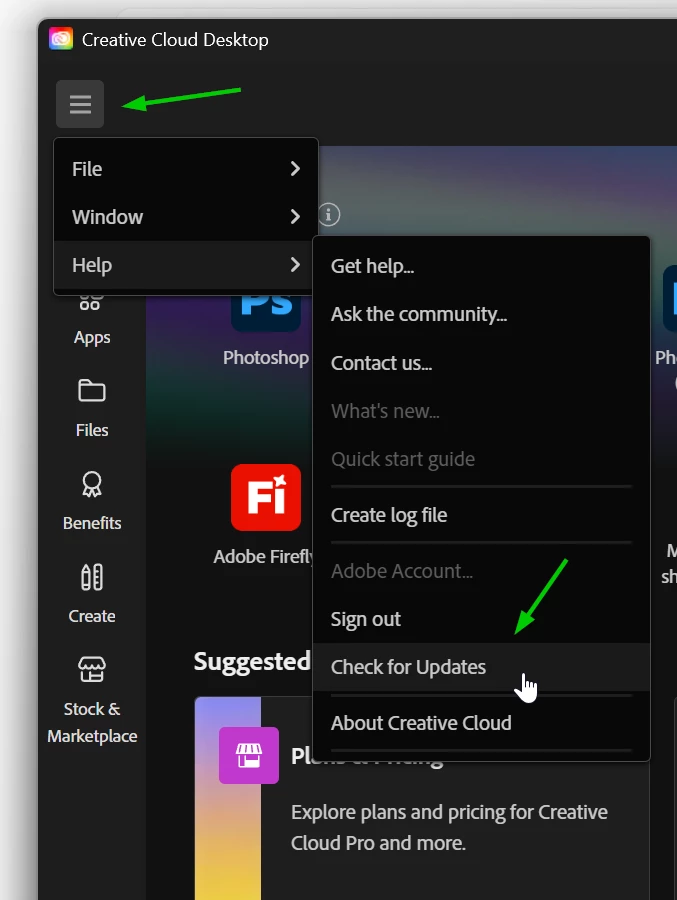Open the Explore plans and pricing card

[x=422, y=798]
